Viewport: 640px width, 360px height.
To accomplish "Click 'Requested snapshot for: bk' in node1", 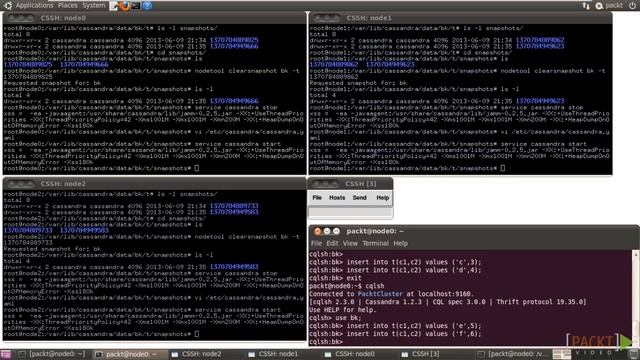I will [x=358, y=83].
